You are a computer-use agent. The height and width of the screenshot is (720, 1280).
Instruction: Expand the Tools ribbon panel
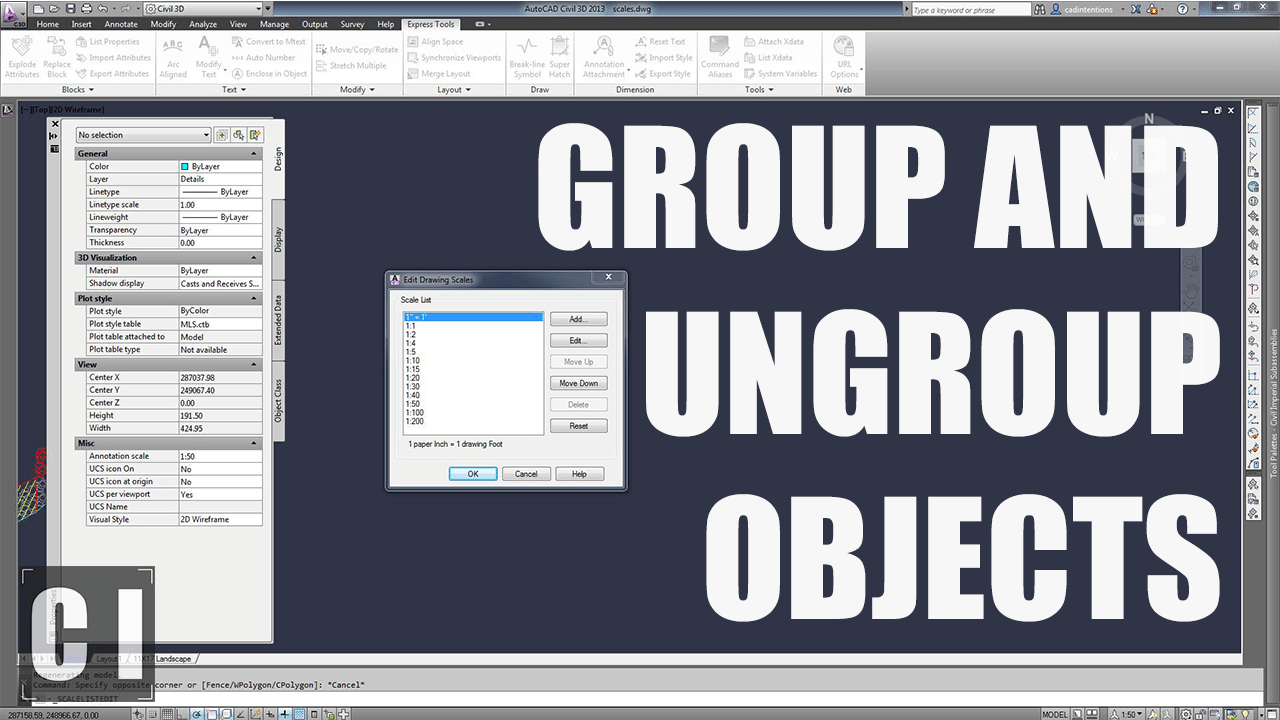(x=759, y=89)
